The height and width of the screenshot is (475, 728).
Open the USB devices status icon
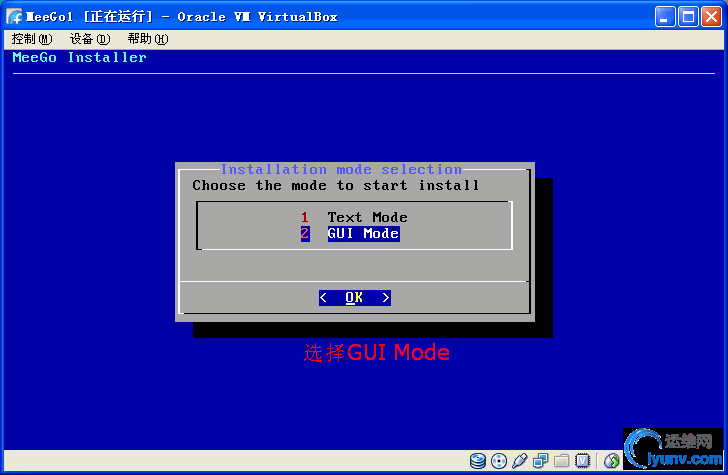[x=520, y=461]
